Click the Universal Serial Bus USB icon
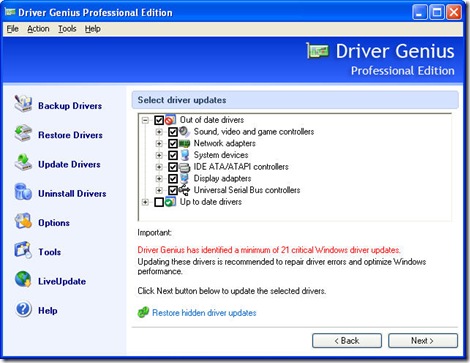 click(184, 190)
